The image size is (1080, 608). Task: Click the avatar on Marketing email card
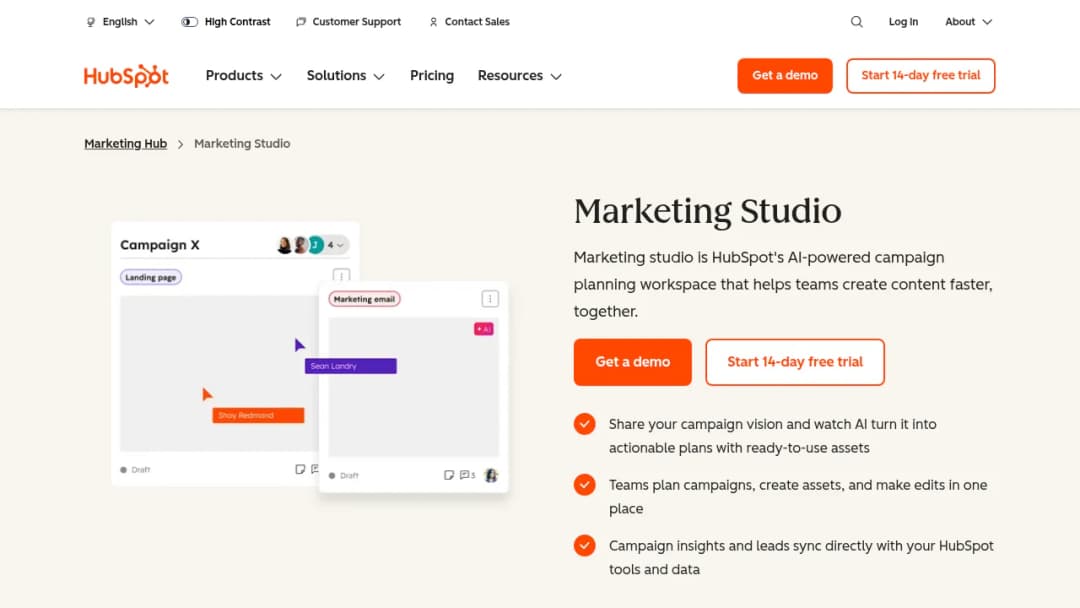[x=491, y=475]
